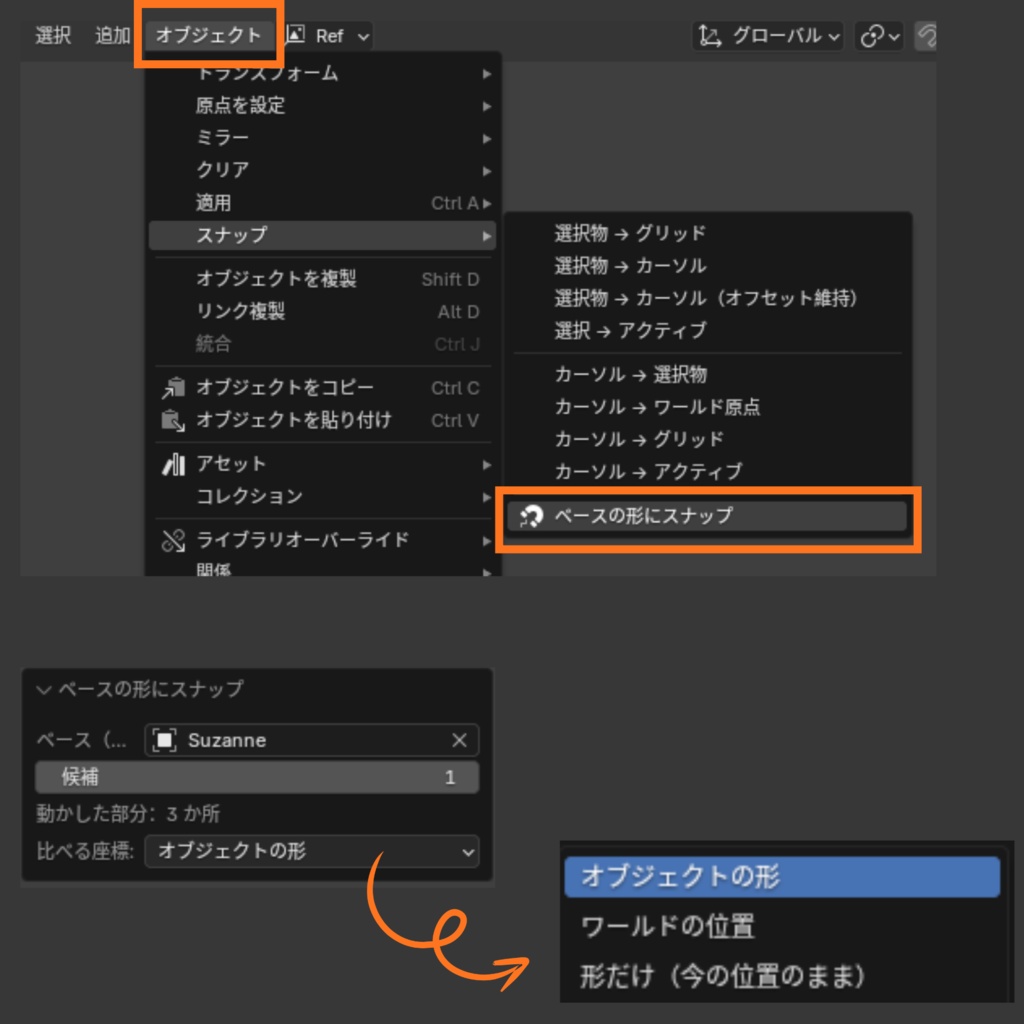The width and height of the screenshot is (1024, 1024).
Task: Click the Ref image icon
Action: tap(295, 35)
